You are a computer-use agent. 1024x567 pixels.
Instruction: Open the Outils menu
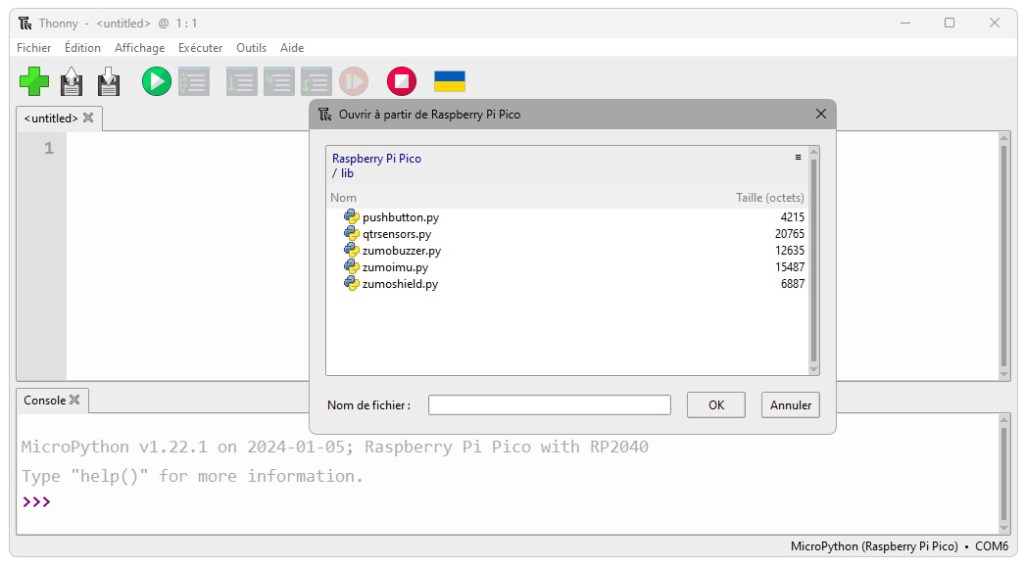(x=251, y=48)
